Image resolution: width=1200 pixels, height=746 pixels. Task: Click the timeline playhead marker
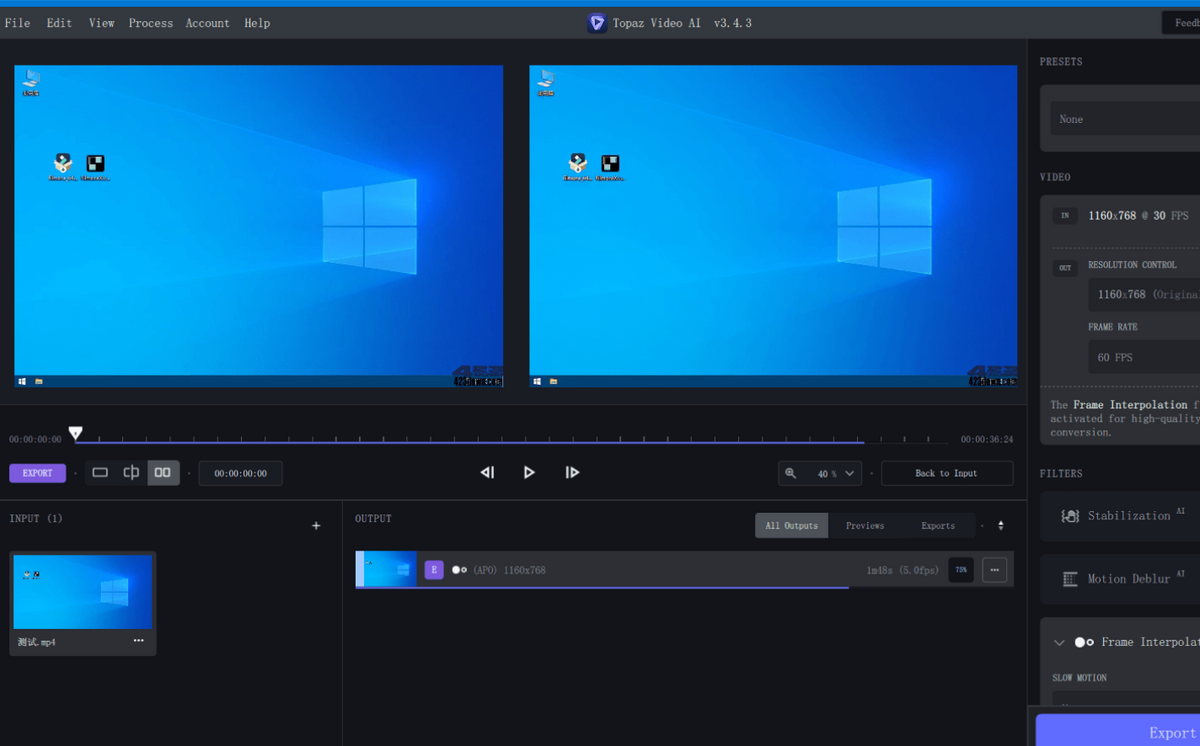75,433
